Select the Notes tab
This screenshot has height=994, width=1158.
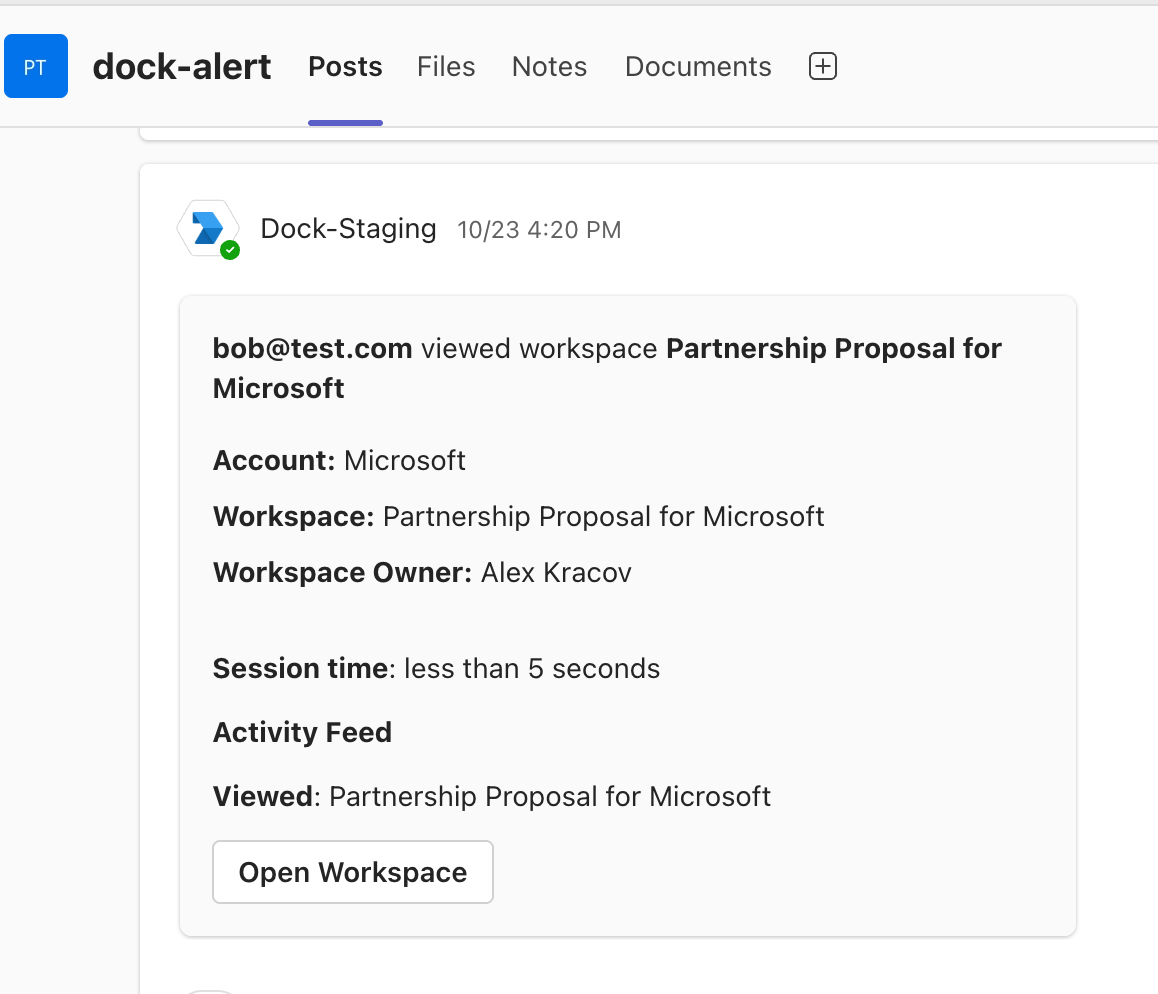click(x=549, y=67)
